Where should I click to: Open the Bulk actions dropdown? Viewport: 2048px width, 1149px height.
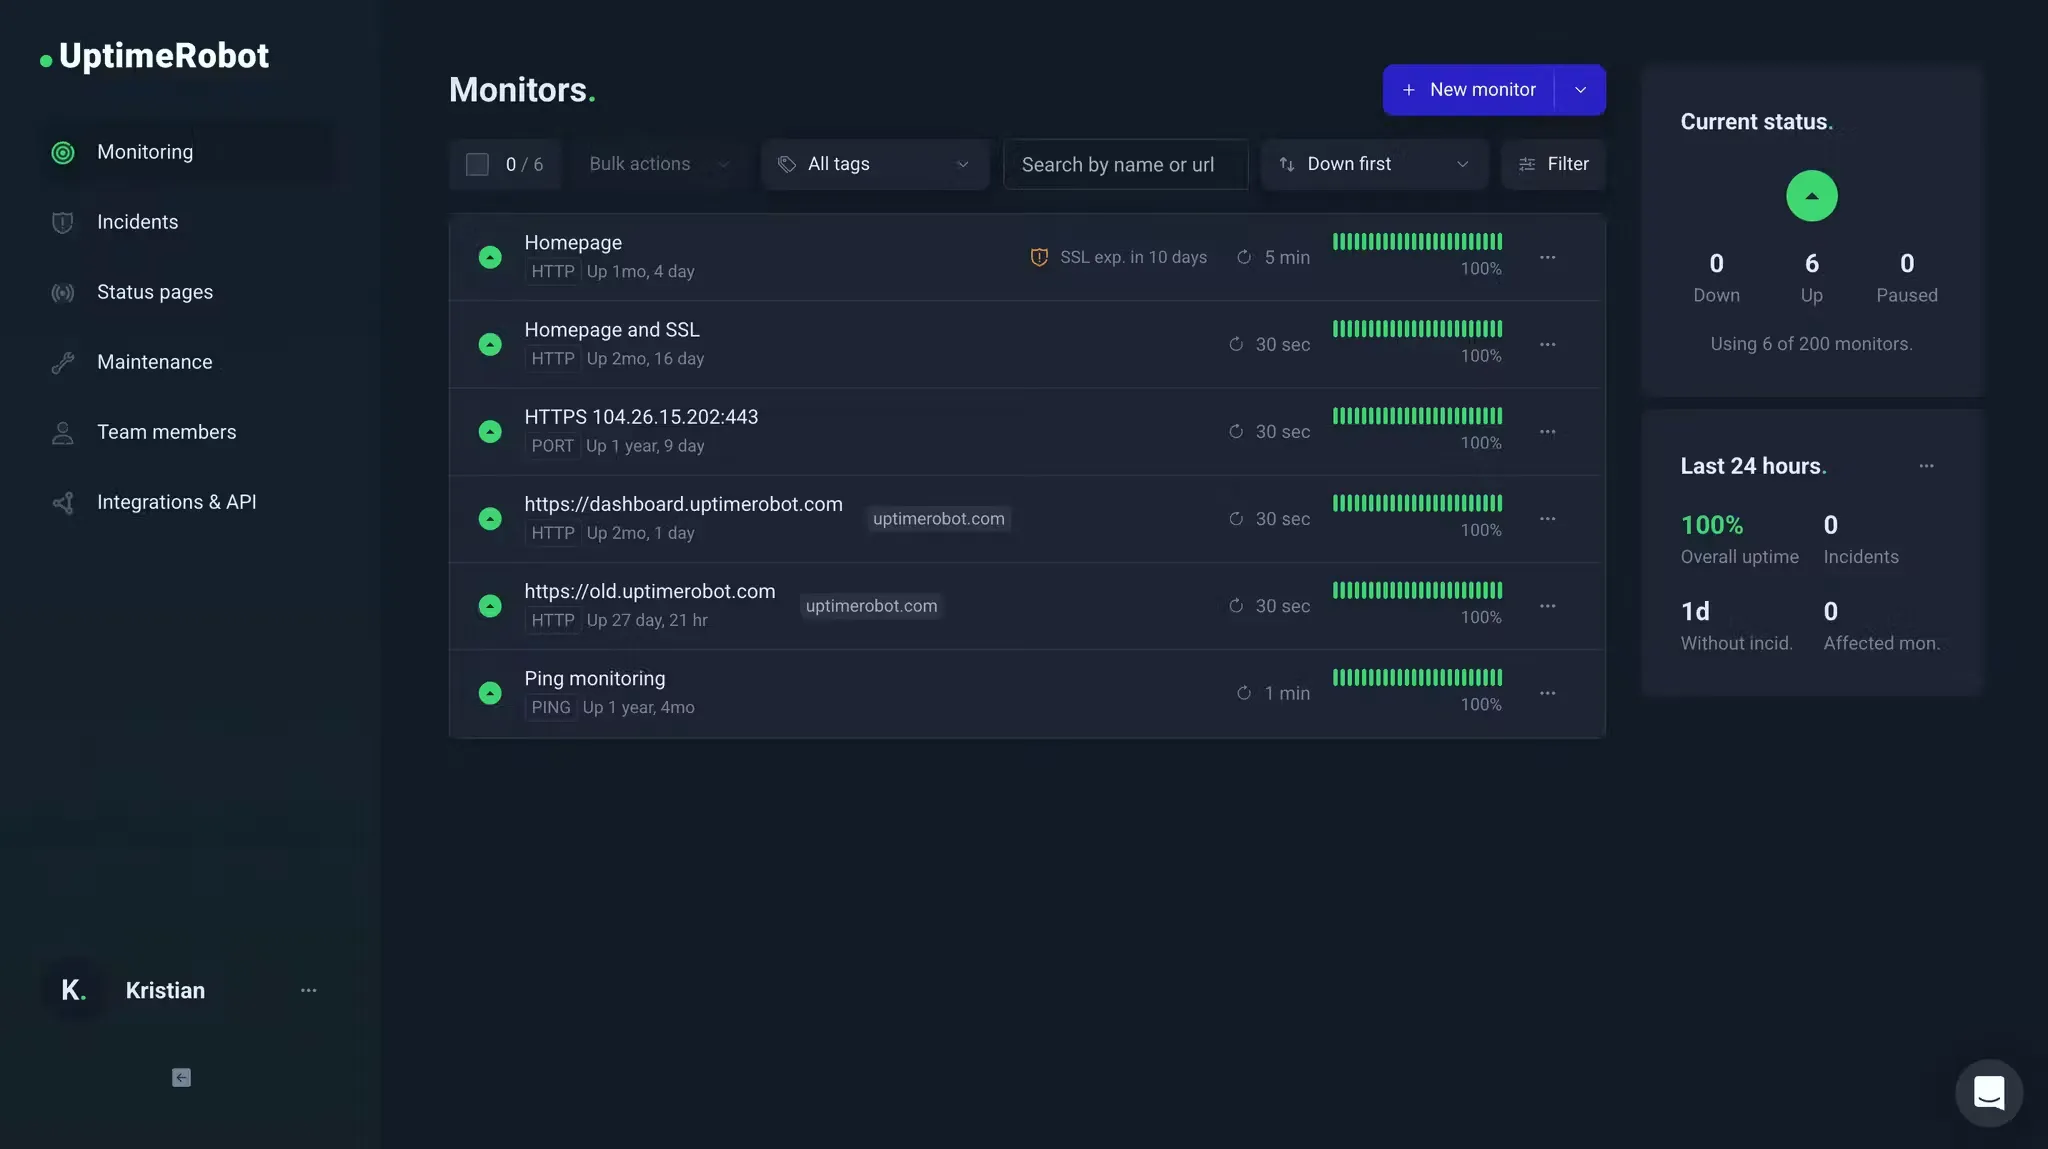pos(660,164)
